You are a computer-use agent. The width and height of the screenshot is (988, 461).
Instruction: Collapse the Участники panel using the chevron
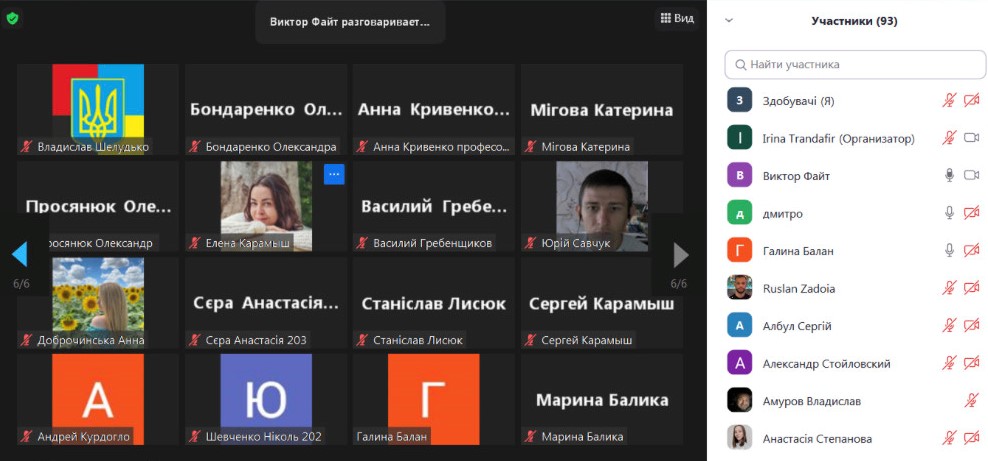click(729, 20)
